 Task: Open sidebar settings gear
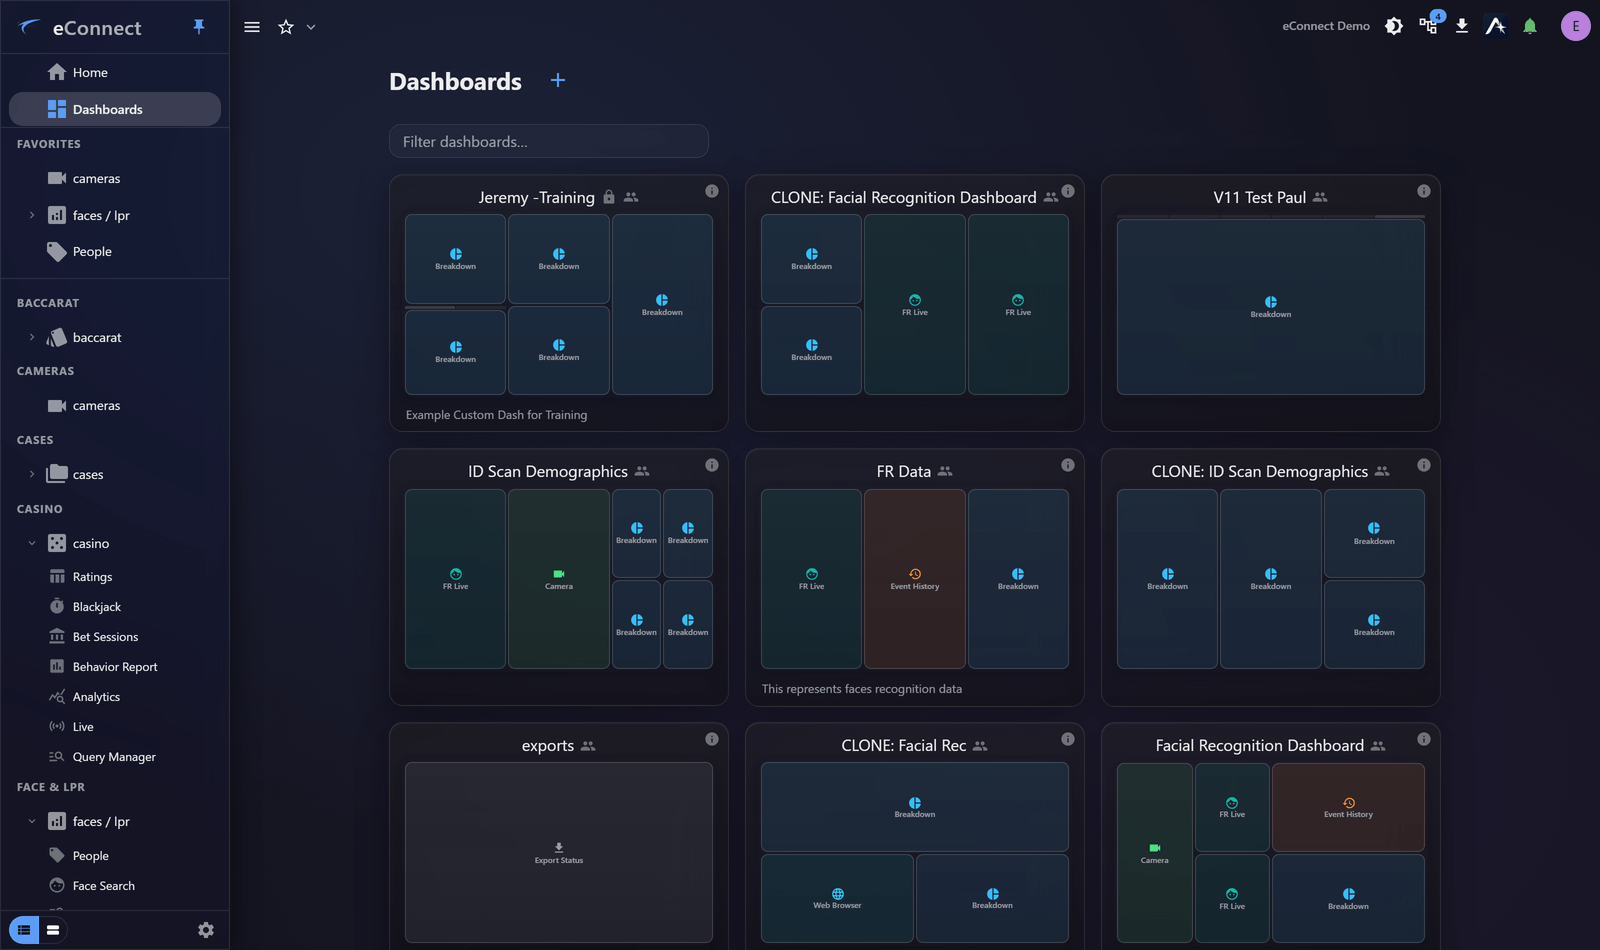(206, 930)
